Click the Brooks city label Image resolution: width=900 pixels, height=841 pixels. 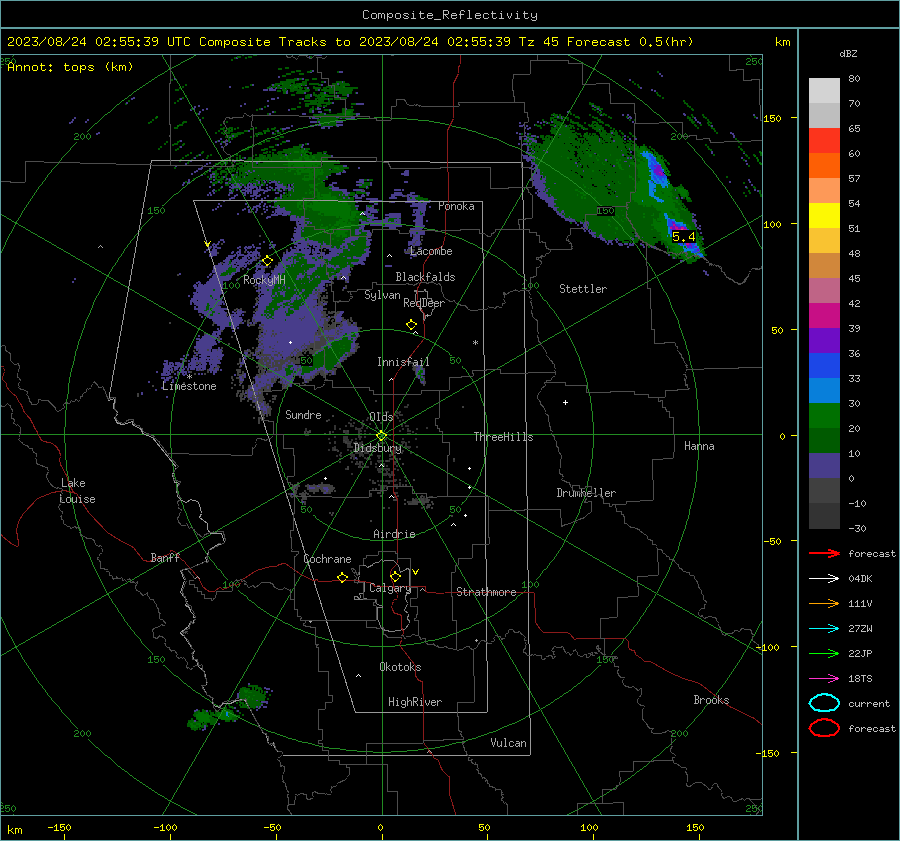click(711, 700)
